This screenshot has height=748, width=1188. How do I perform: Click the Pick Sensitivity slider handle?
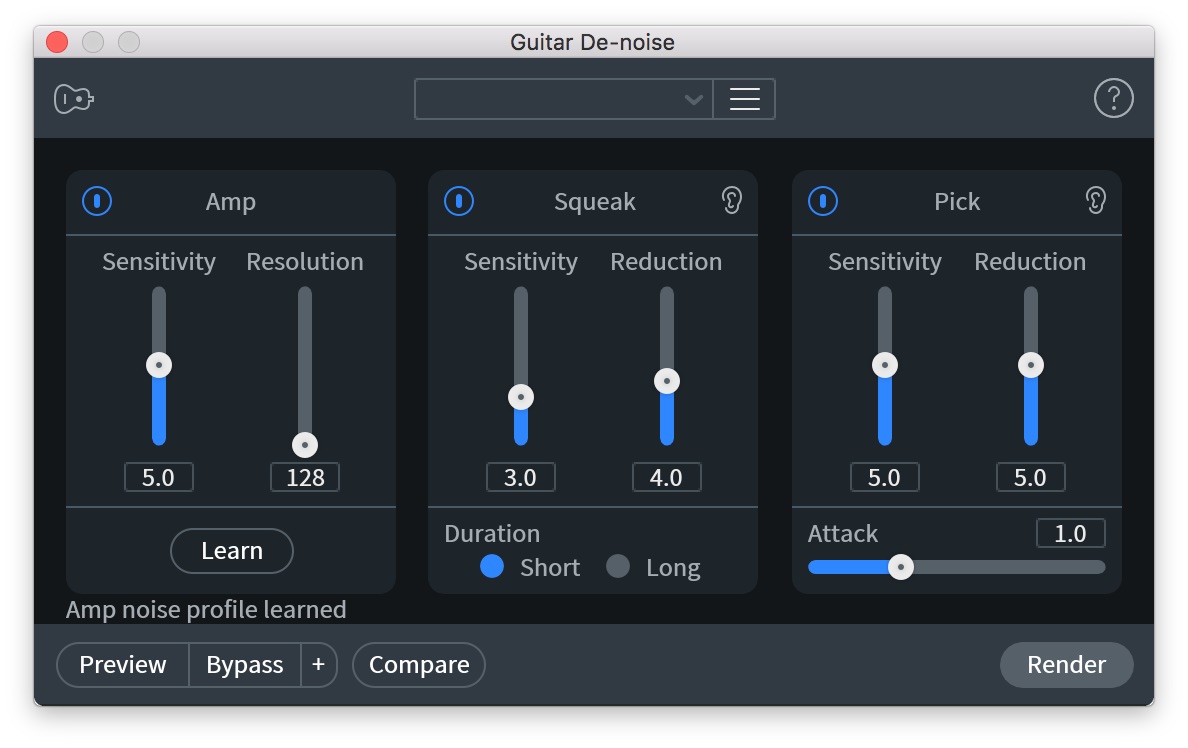(x=885, y=365)
